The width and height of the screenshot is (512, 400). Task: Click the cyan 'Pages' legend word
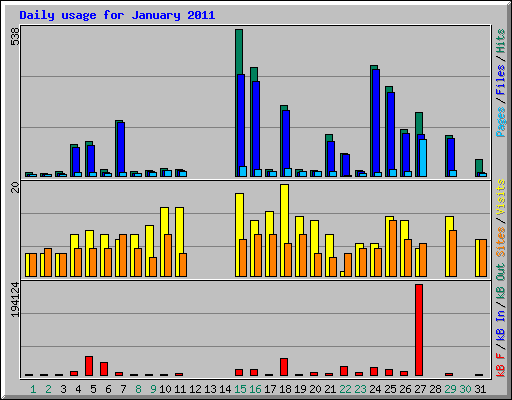[x=500, y=122]
